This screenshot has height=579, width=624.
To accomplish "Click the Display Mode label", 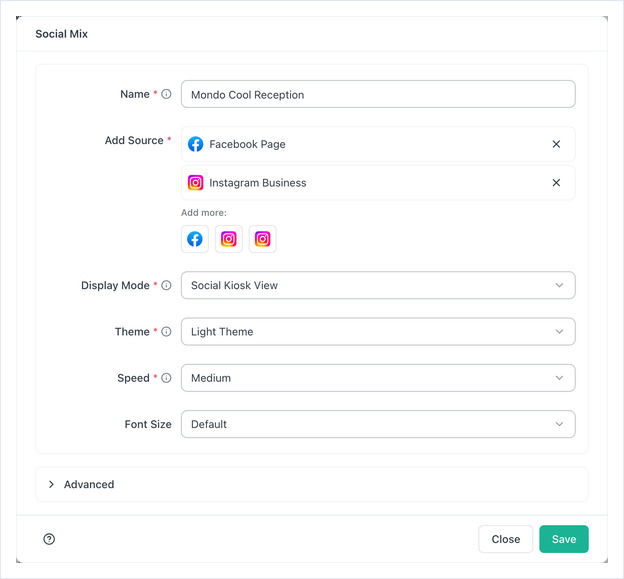I will point(115,285).
